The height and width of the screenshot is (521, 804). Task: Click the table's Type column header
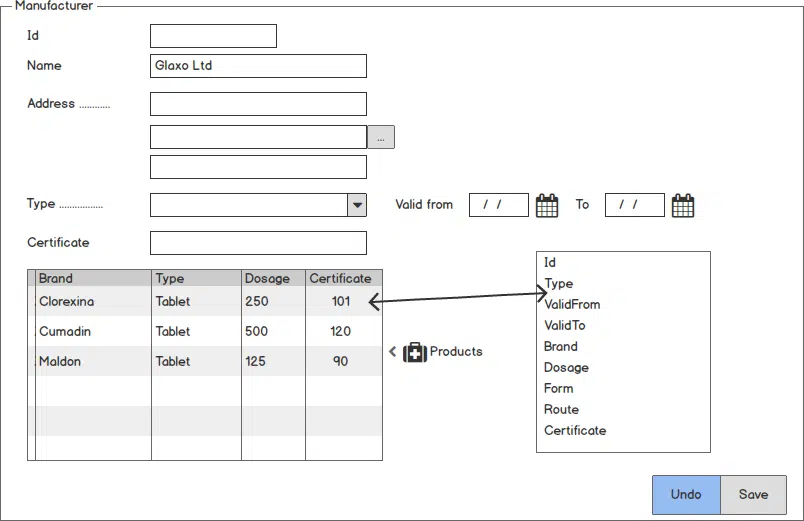point(196,278)
